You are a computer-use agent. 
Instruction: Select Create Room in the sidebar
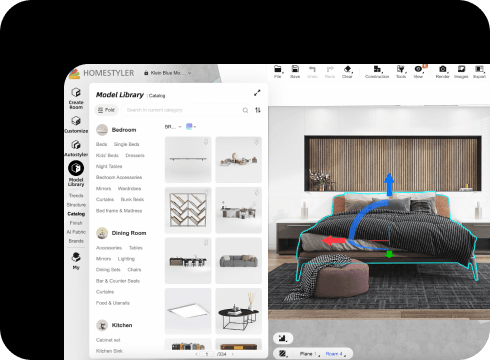(76, 98)
